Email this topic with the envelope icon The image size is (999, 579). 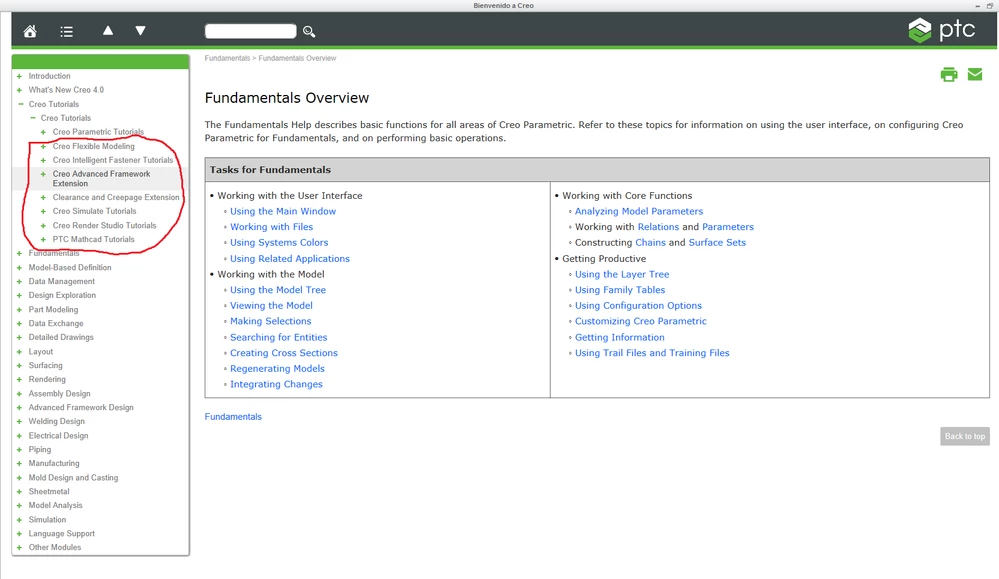tap(975, 75)
